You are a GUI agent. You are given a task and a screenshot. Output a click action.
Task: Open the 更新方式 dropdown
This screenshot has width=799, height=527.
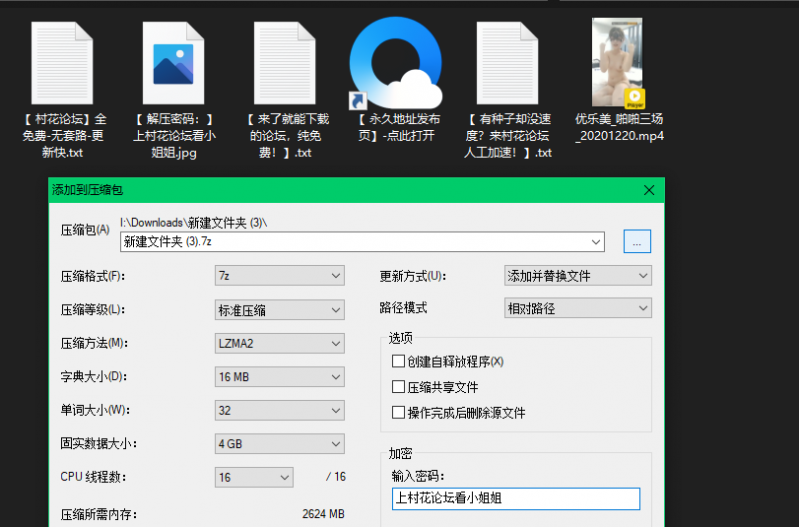[577, 276]
